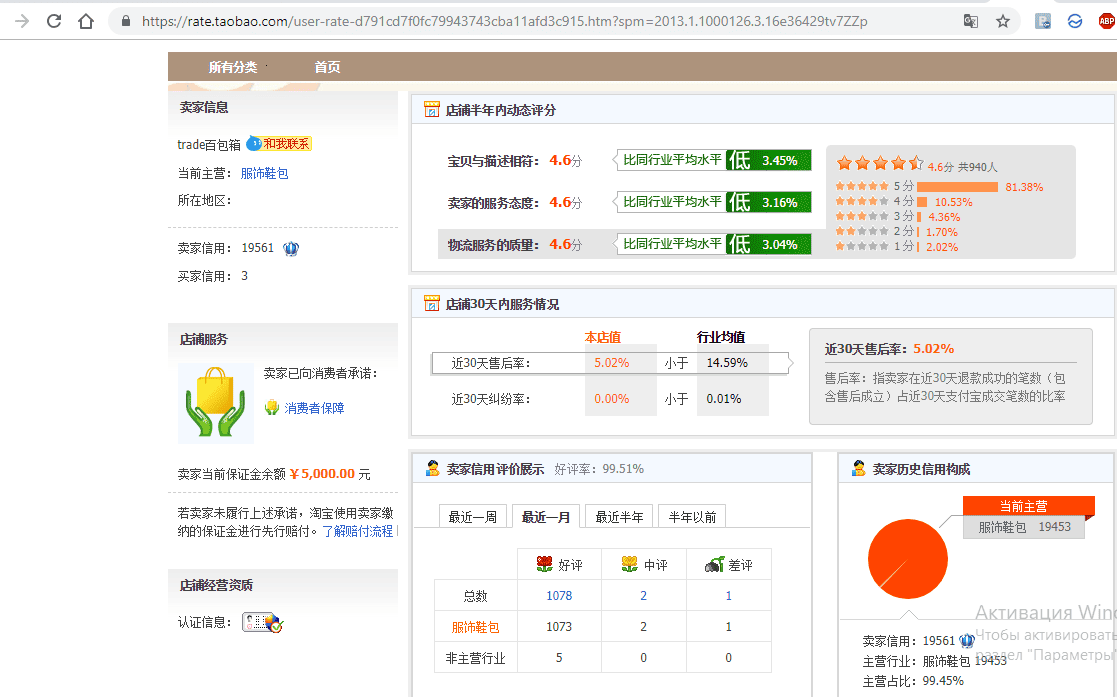Open the translate page icon

coord(970,21)
